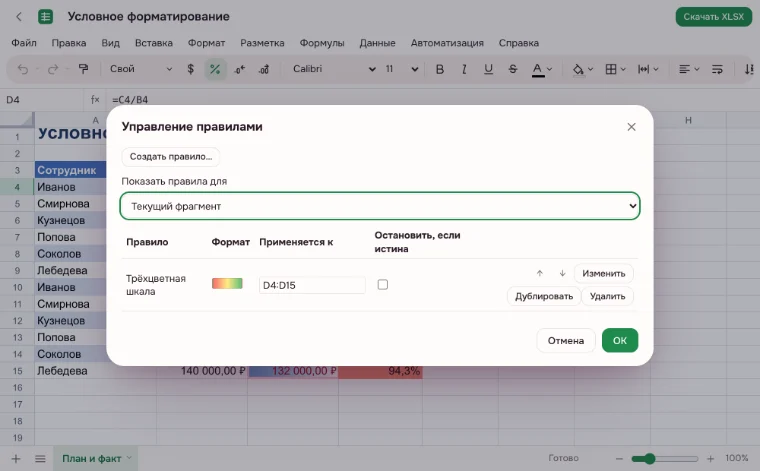Click the fx function icon
Viewport: 760px width, 471px height.
coord(95,99)
